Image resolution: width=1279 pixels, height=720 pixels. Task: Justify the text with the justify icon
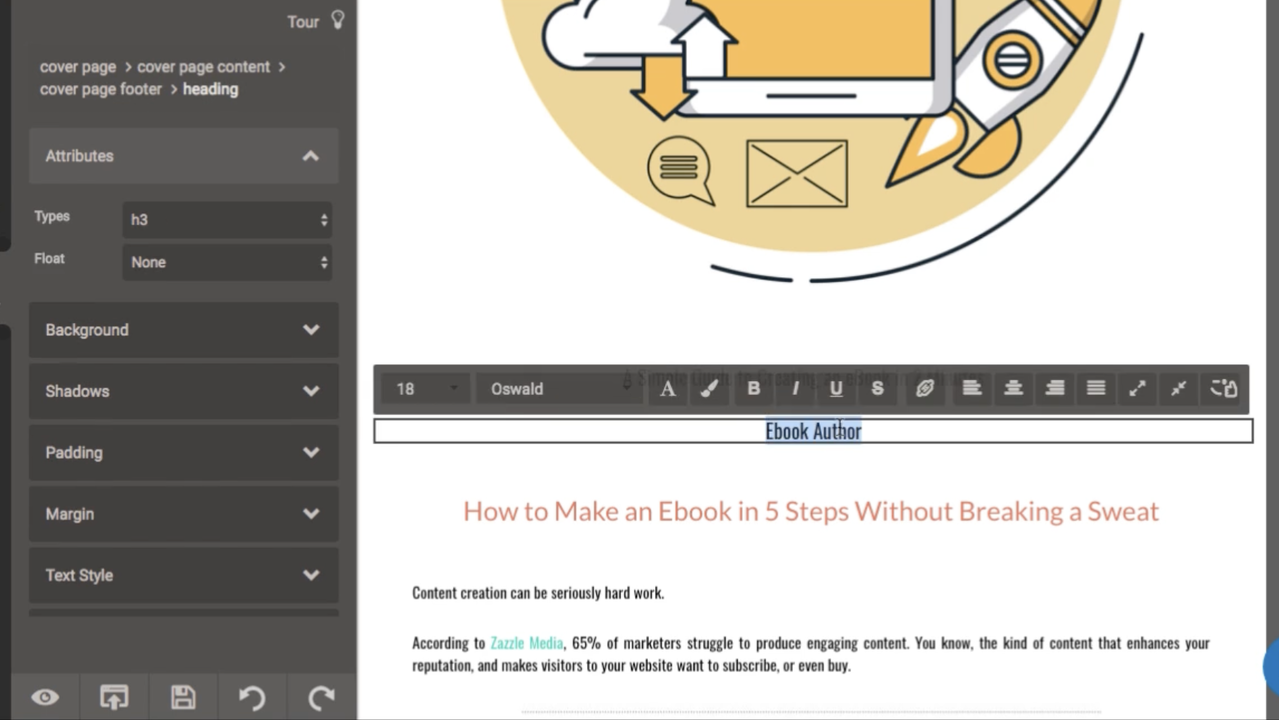[1096, 389]
